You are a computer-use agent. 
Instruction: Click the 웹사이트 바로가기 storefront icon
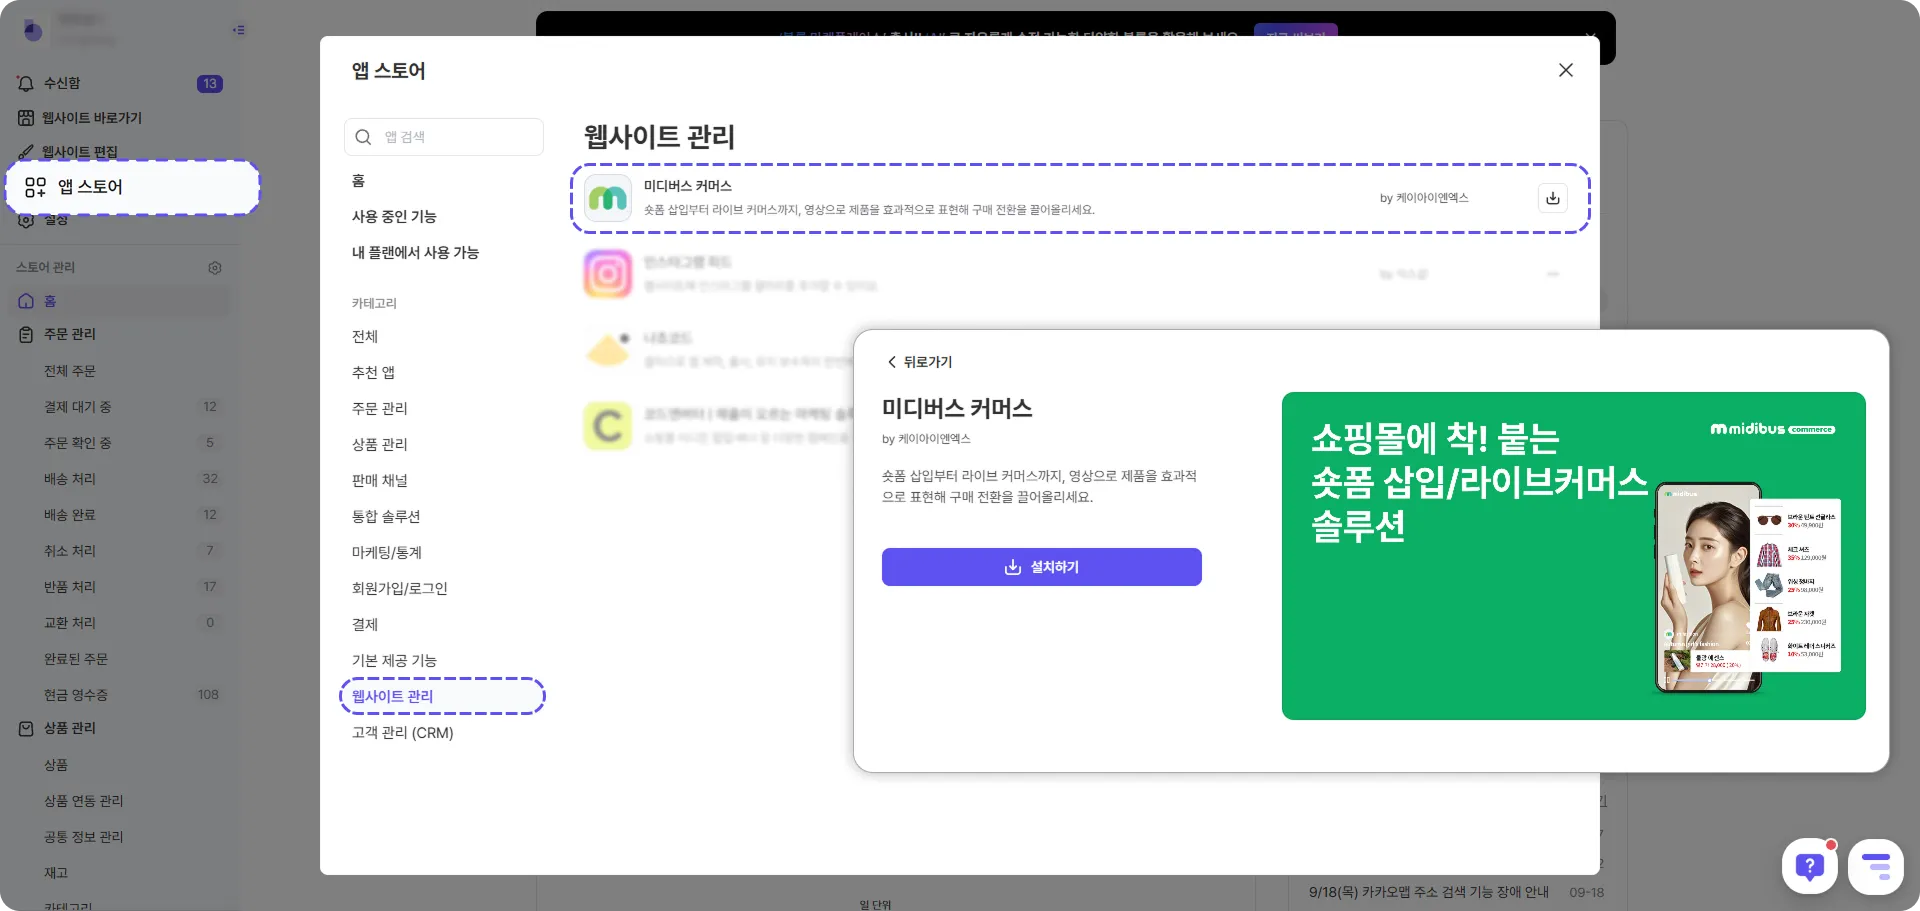pos(25,118)
